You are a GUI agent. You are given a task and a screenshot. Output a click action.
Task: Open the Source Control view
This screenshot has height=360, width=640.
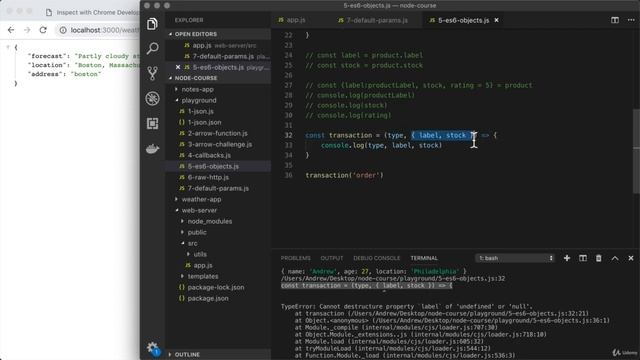click(152, 73)
